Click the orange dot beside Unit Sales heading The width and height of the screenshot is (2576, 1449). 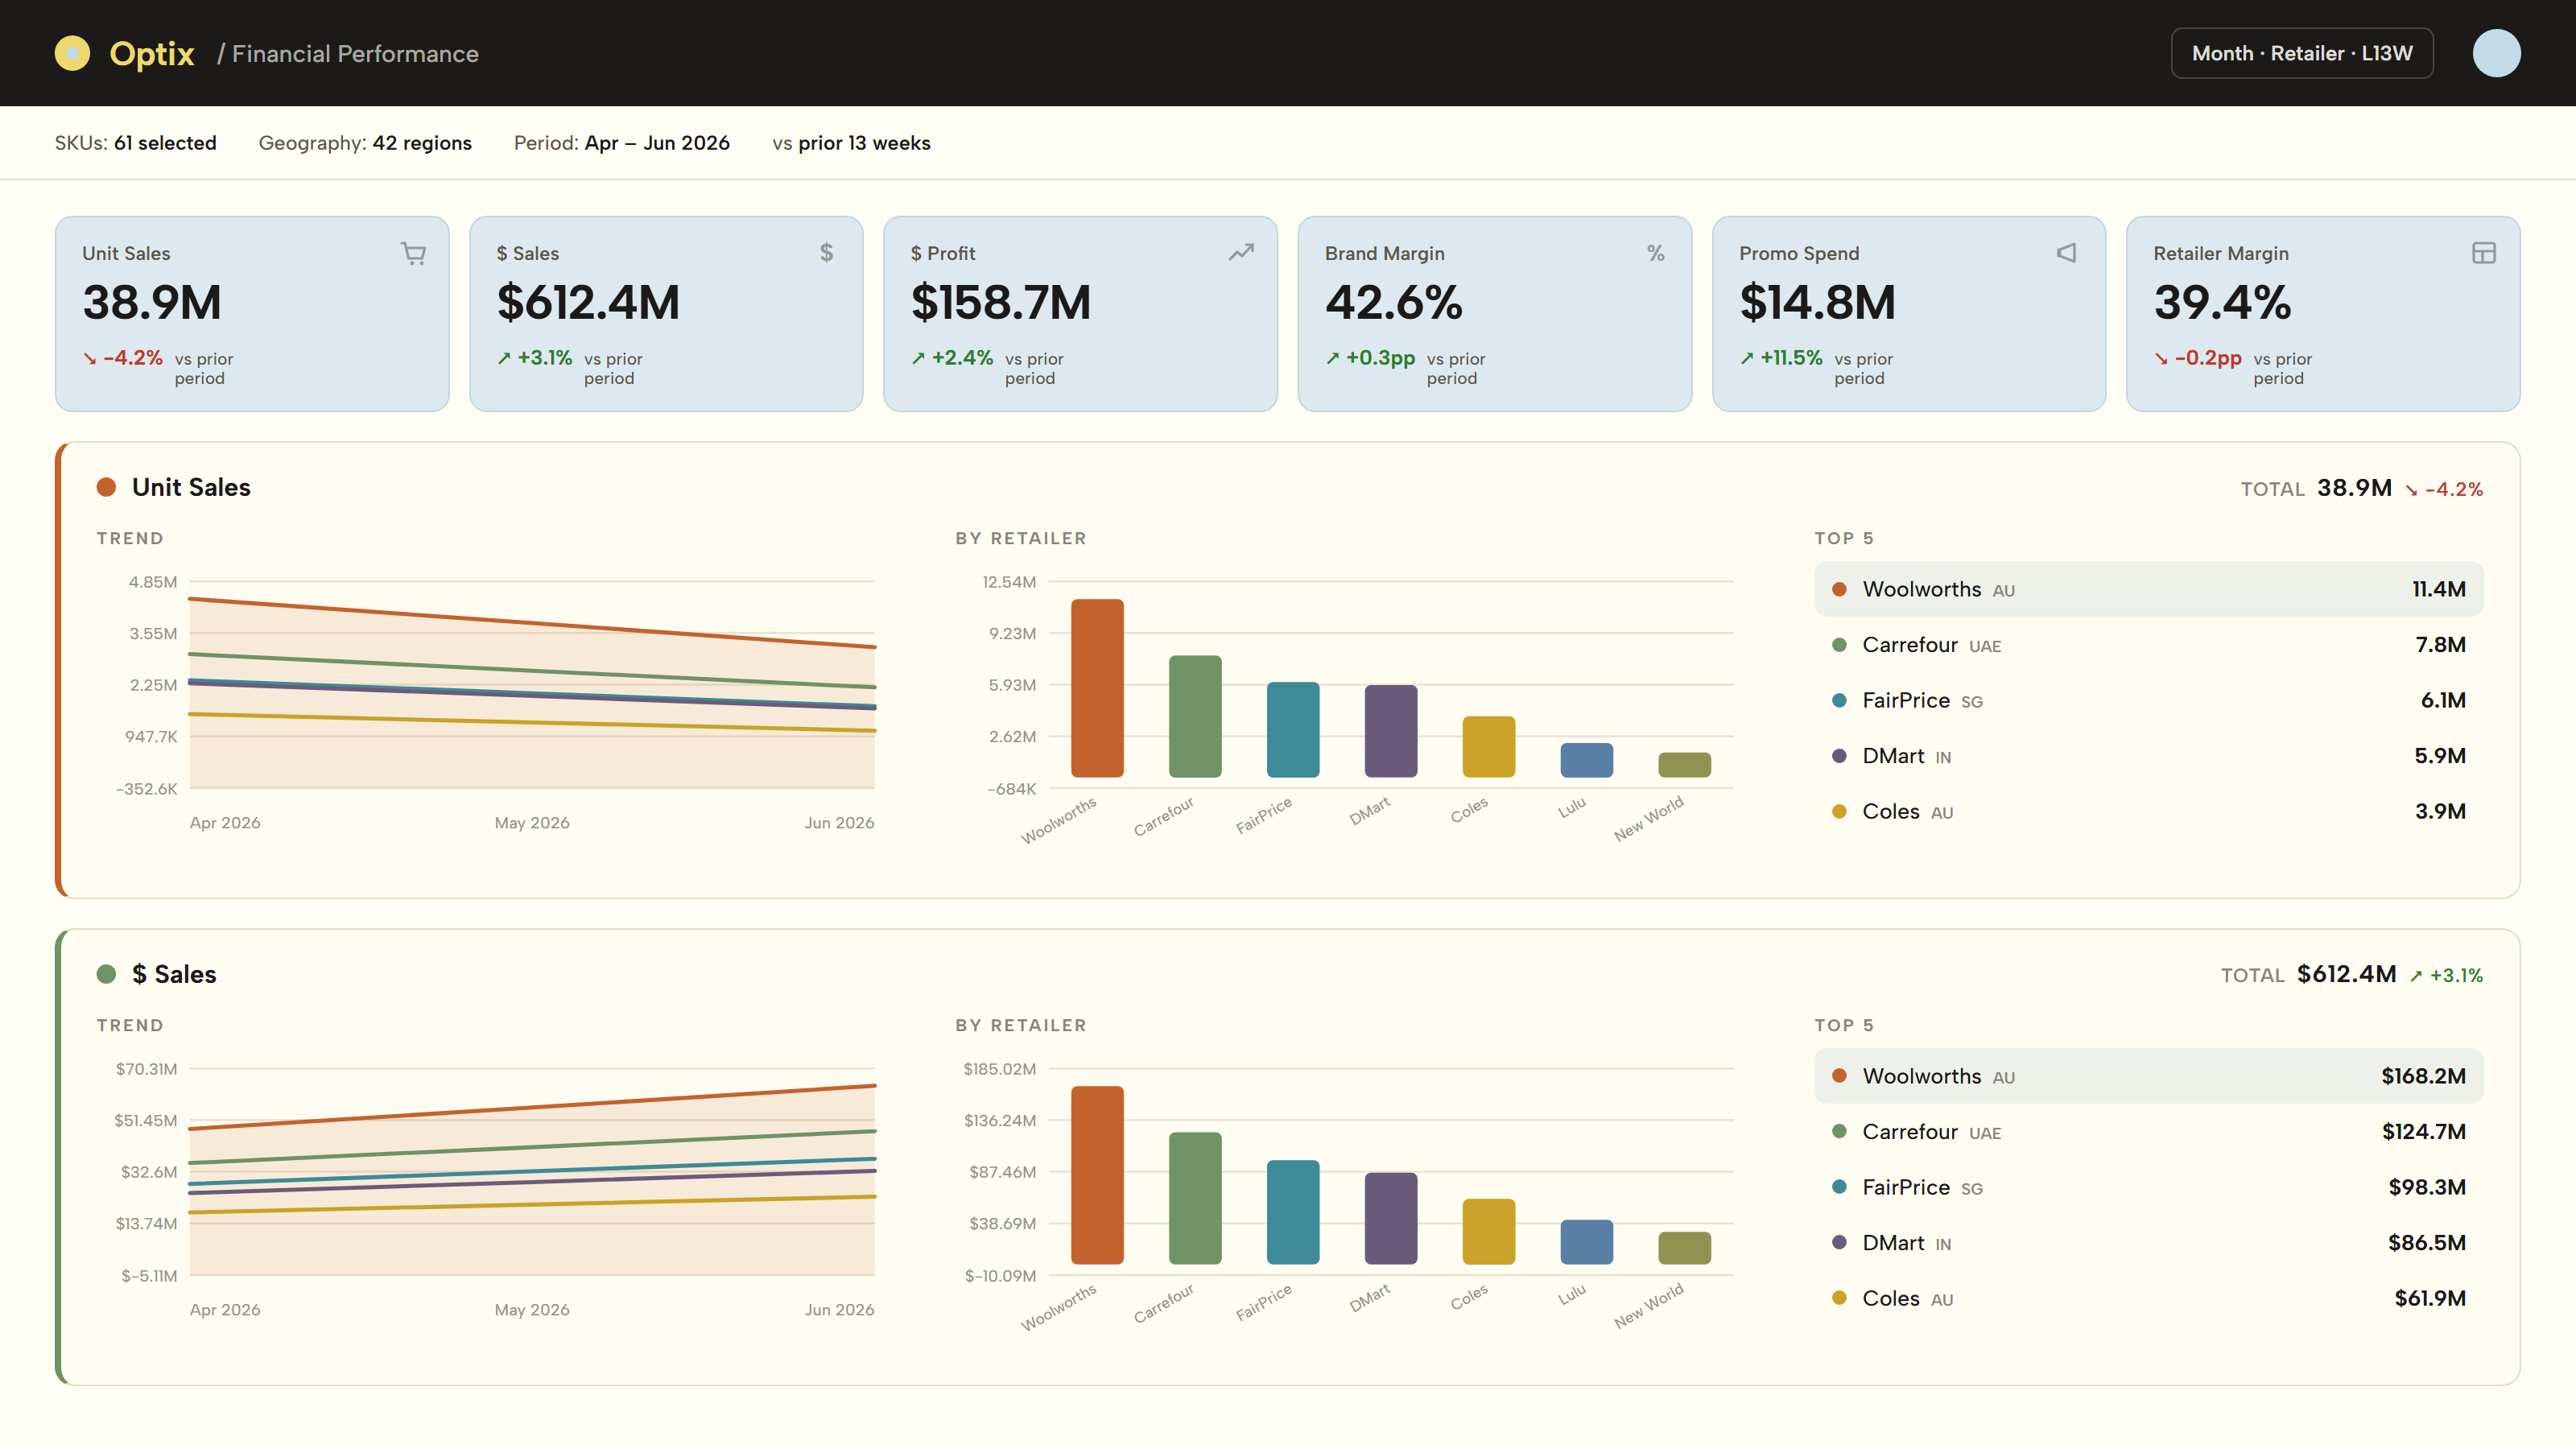(x=106, y=487)
